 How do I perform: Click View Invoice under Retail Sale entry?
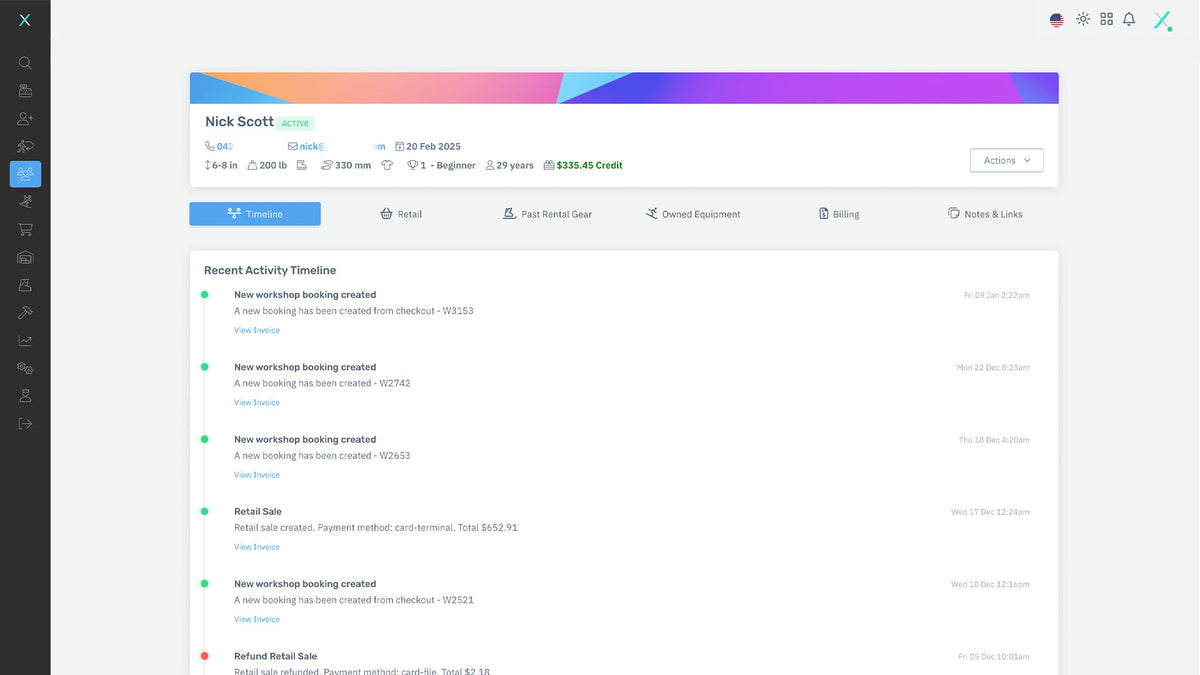pyautogui.click(x=257, y=547)
